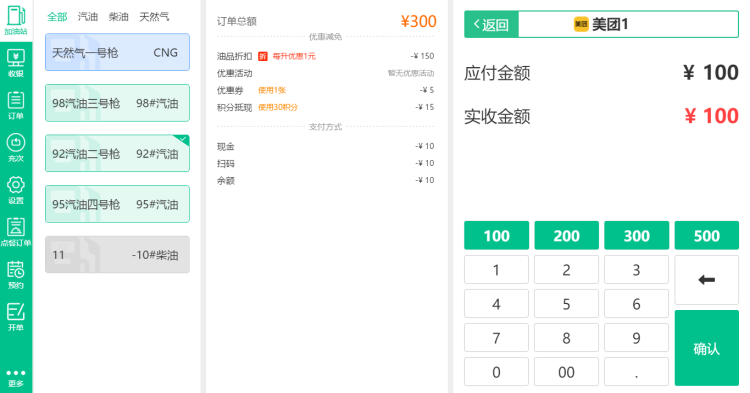Click the backspace arrow key
The width and height of the screenshot is (750, 393).
coord(706,280)
